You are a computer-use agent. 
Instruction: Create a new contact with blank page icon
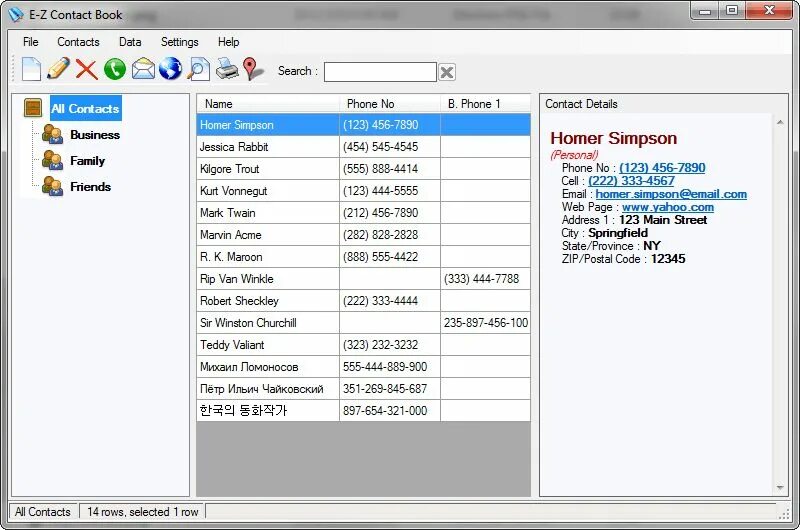31,69
